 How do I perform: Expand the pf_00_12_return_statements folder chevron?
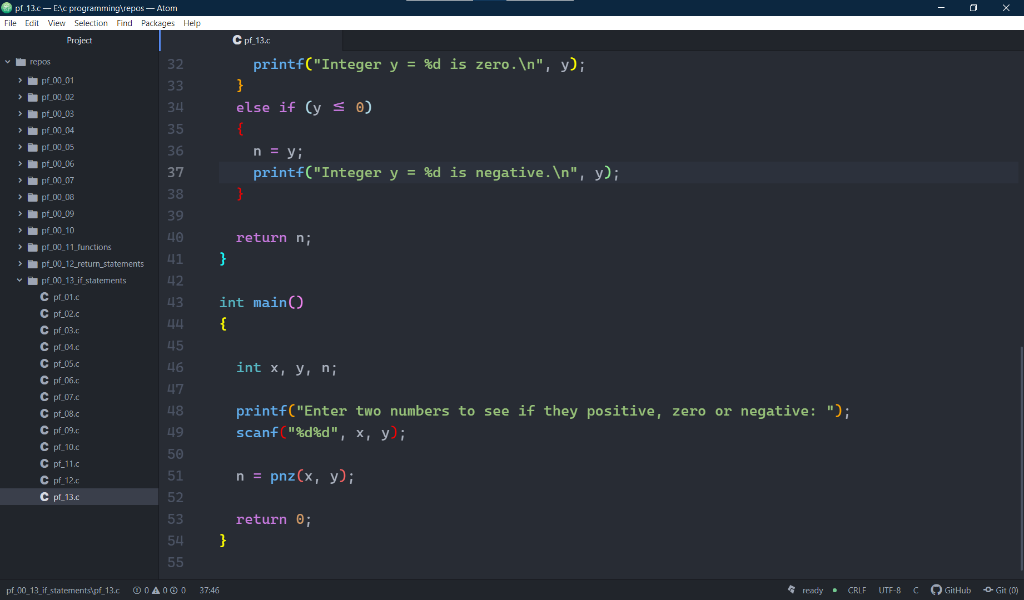(20, 264)
